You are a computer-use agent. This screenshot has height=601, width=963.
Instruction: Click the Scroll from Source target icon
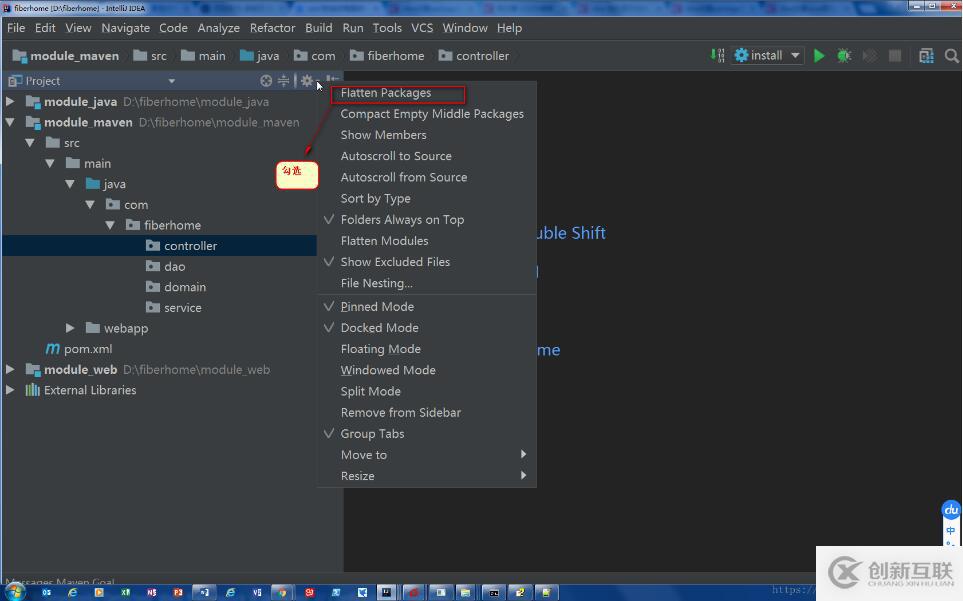point(266,81)
